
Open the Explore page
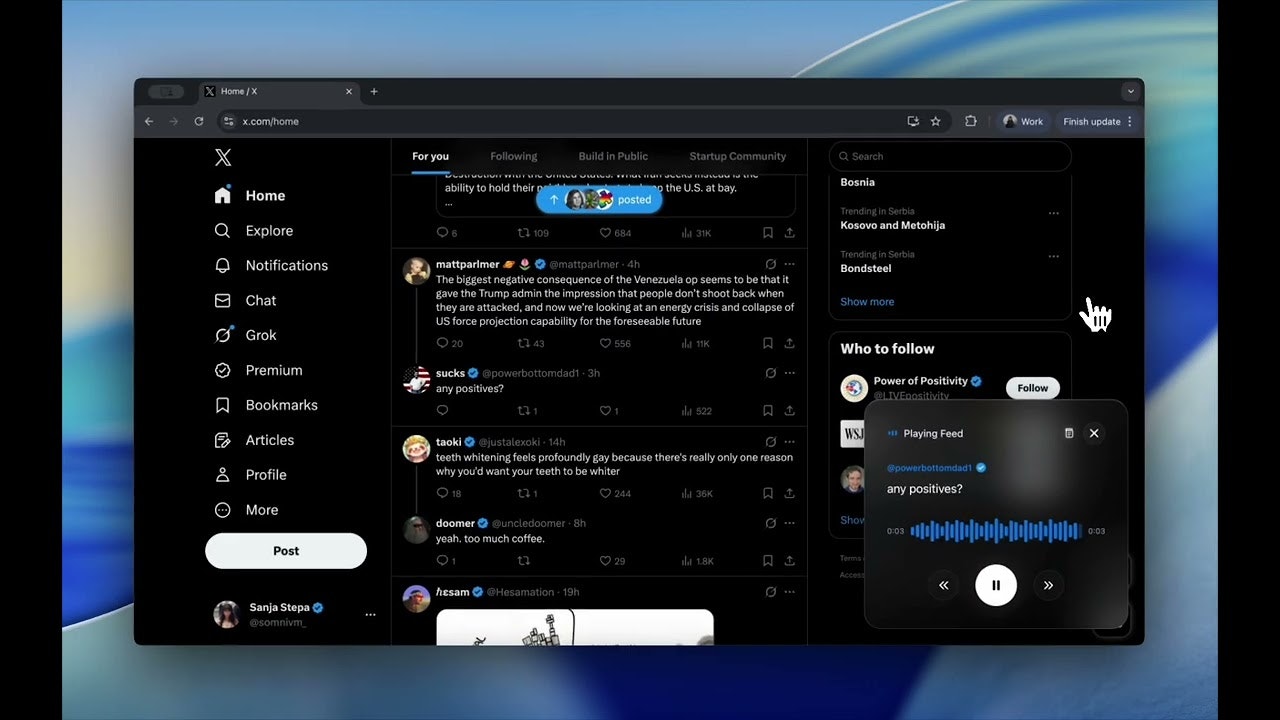click(254, 231)
